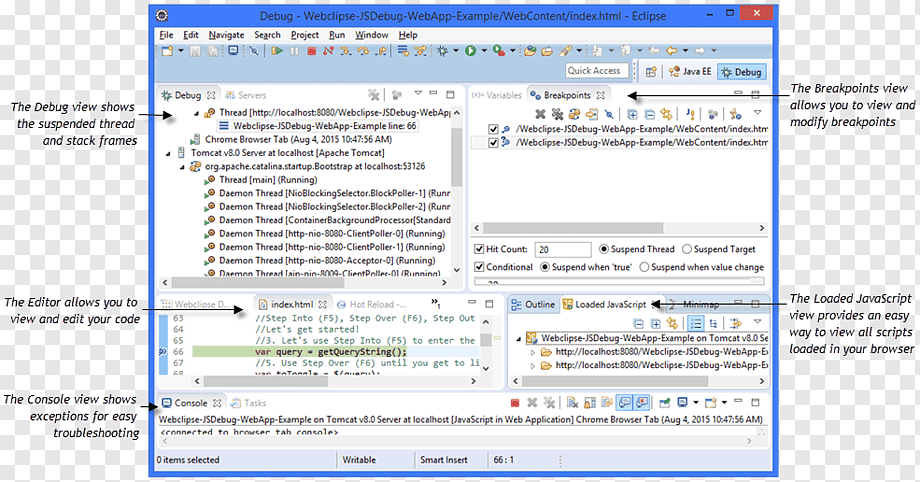Viewport: 920px width, 482px height.
Task: Click the red Terminate icon in main toolbar
Action: pyautogui.click(x=312, y=51)
